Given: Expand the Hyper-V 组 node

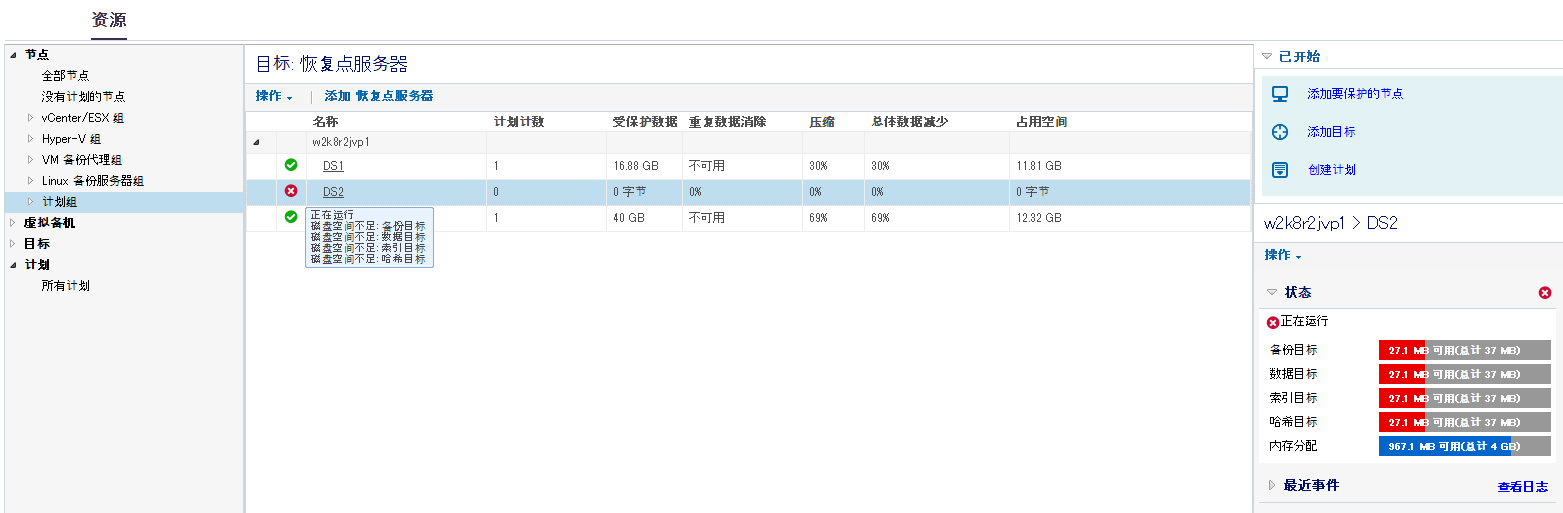Looking at the screenshot, I should tap(30, 139).
